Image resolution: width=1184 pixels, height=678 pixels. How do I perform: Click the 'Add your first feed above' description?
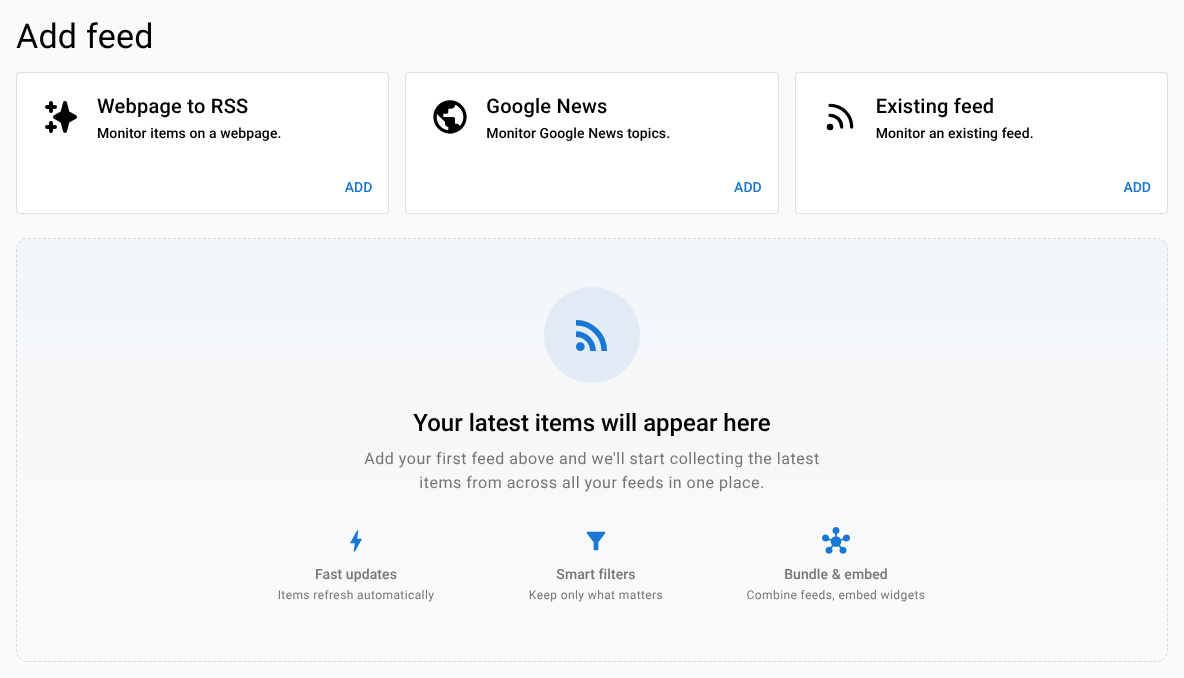click(x=591, y=470)
